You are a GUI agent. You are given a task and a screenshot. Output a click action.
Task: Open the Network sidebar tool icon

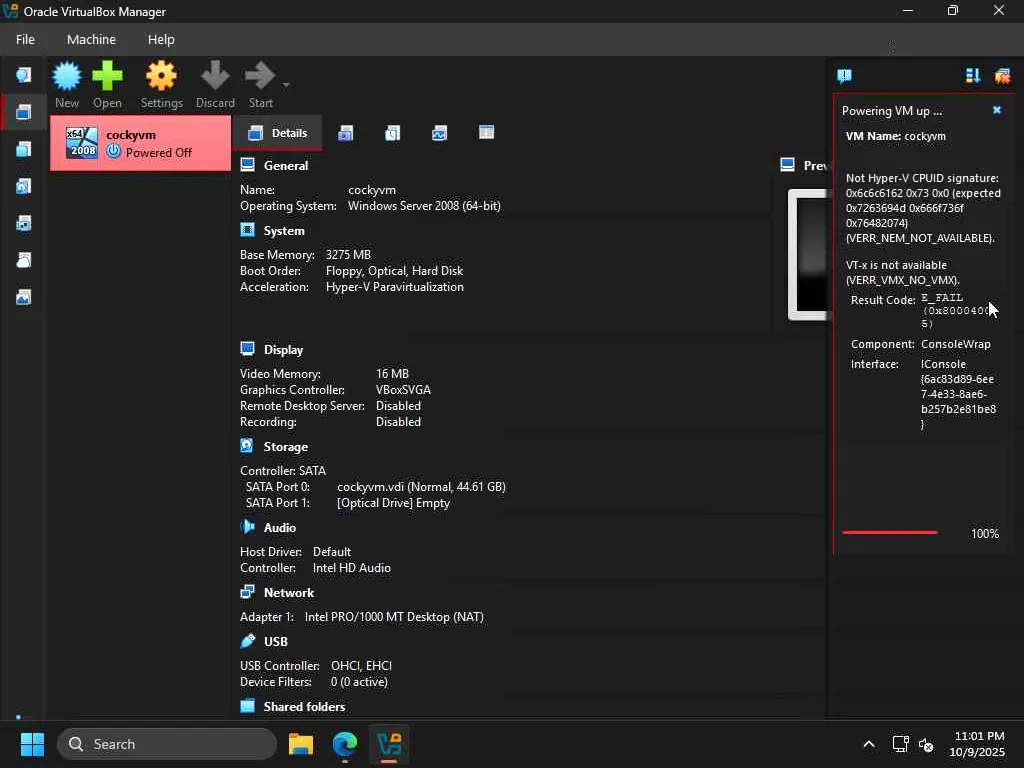pos(24,223)
